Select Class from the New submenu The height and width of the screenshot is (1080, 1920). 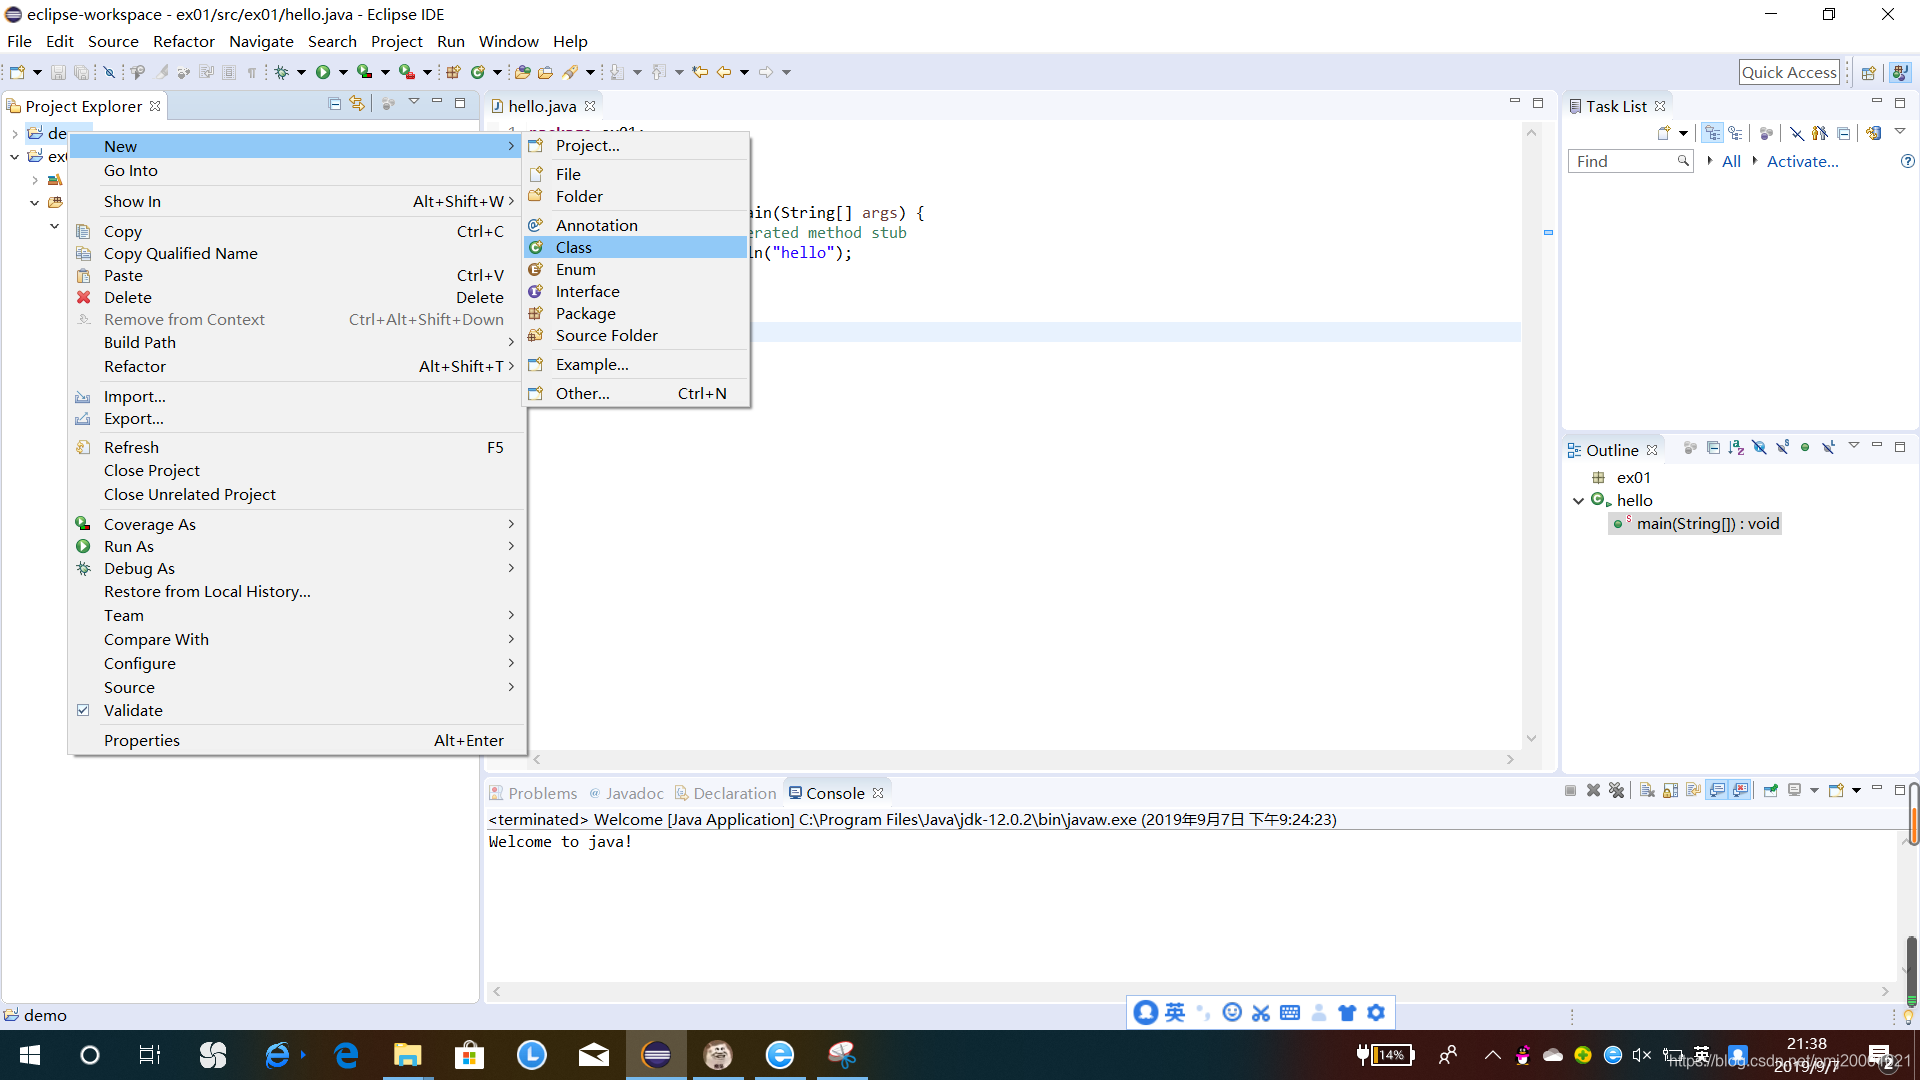point(574,248)
